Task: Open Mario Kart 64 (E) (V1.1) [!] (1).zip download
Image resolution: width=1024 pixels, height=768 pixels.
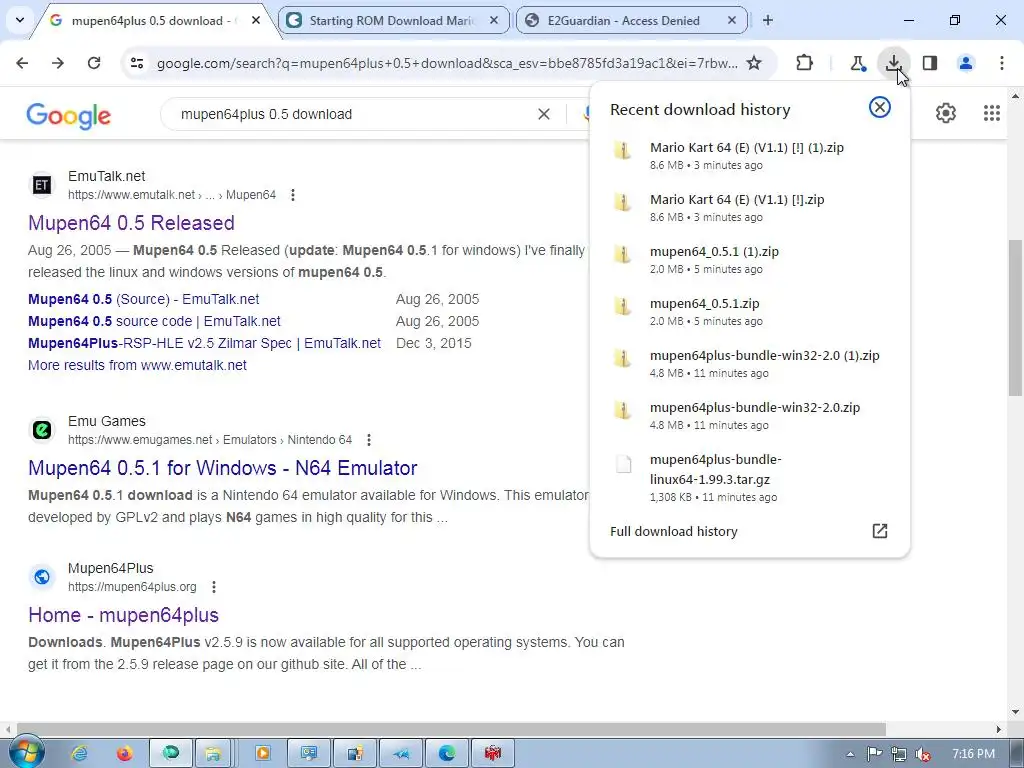Action: point(749,155)
